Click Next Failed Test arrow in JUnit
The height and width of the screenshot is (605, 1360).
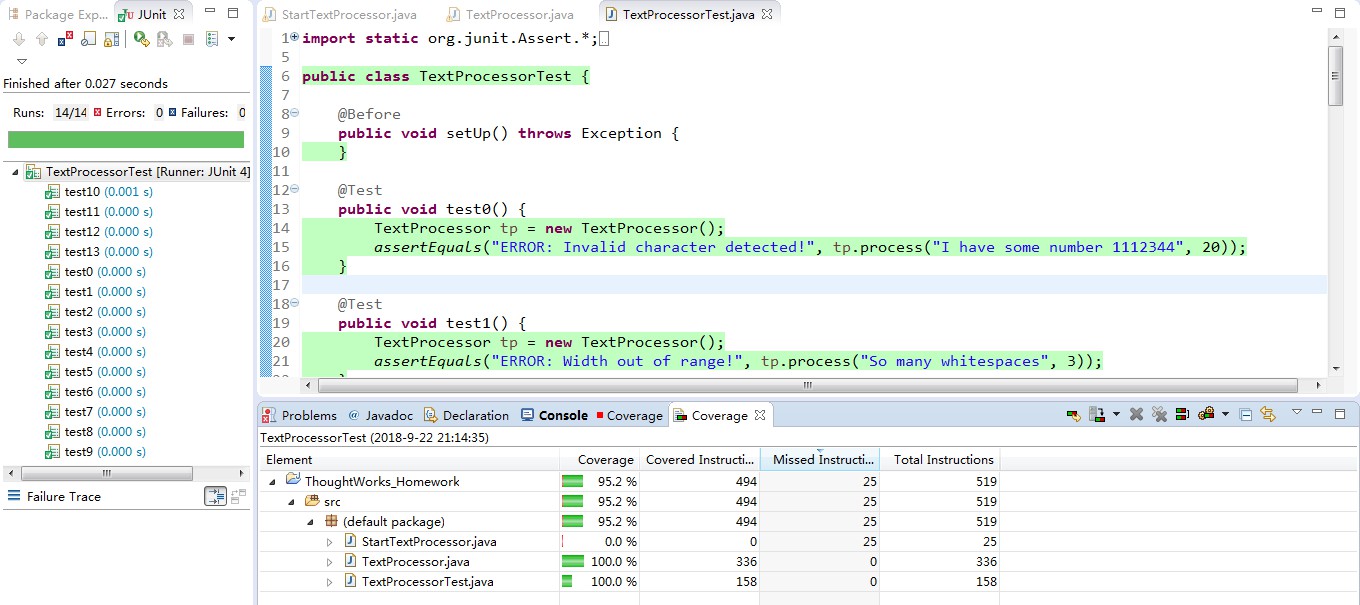[x=19, y=39]
